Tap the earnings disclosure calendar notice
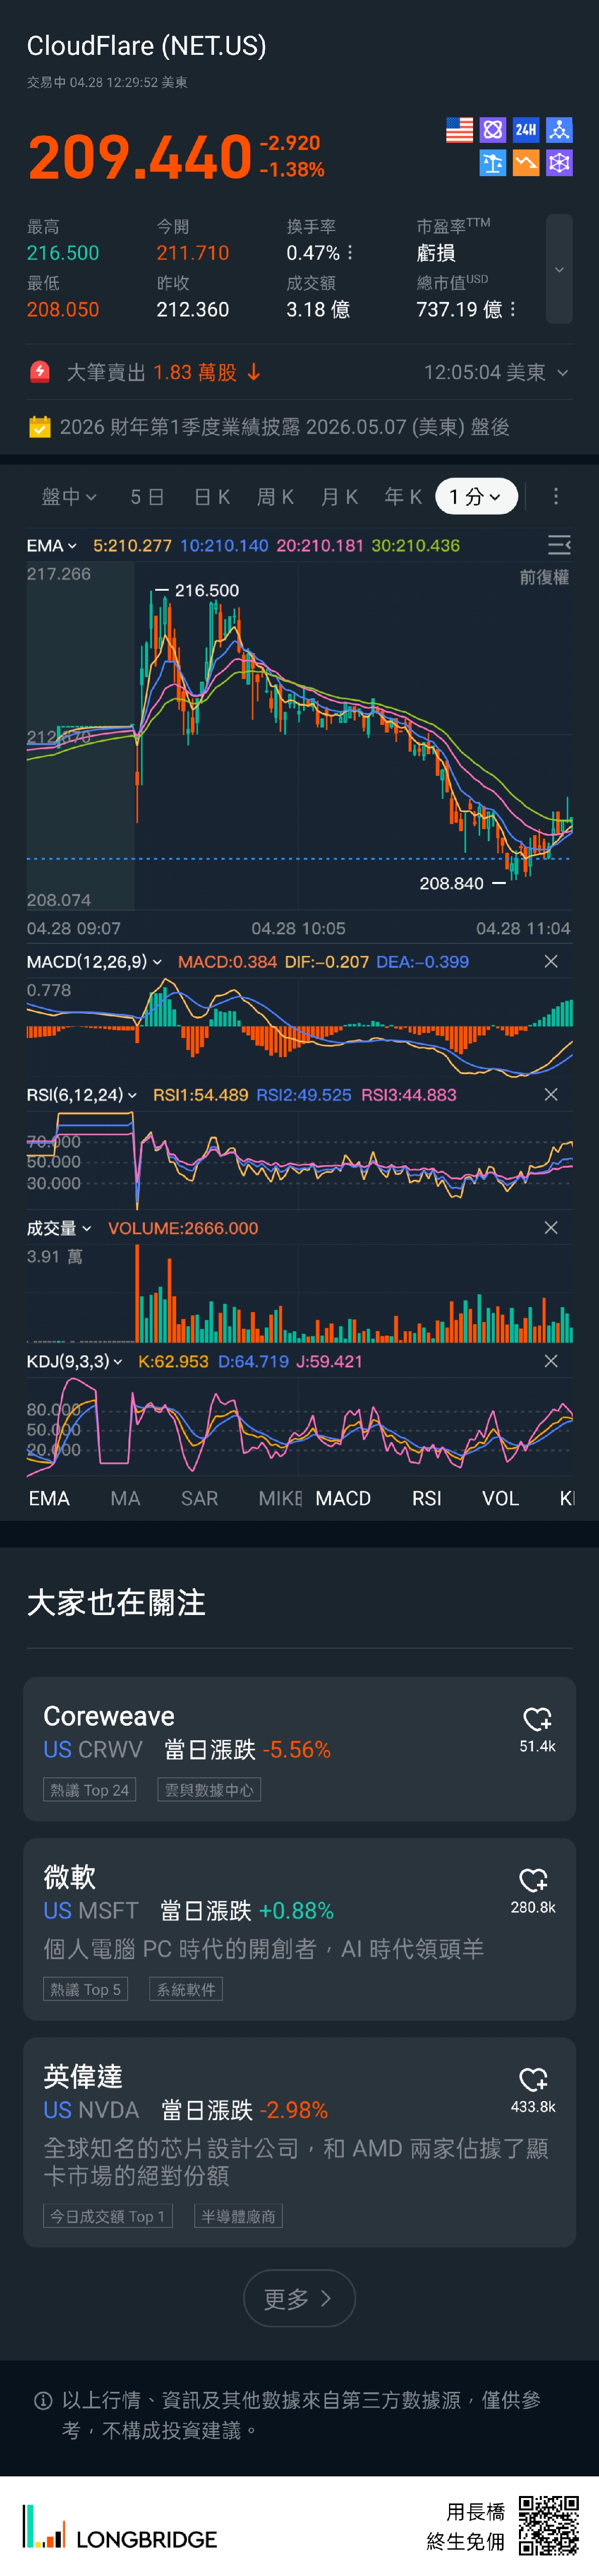Image resolution: width=599 pixels, height=2576 pixels. 285,428
